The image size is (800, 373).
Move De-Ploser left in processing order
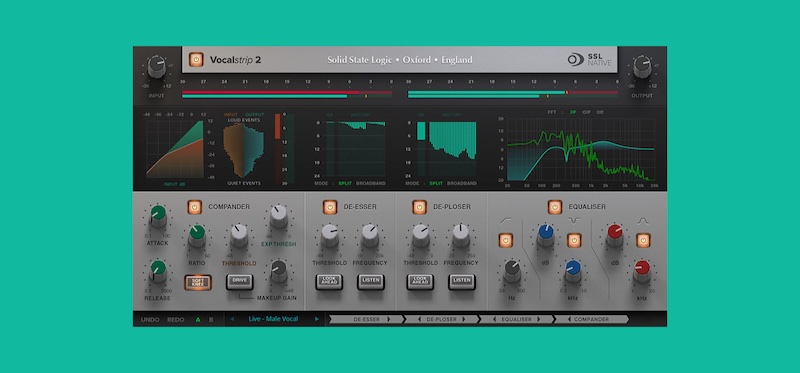419,319
